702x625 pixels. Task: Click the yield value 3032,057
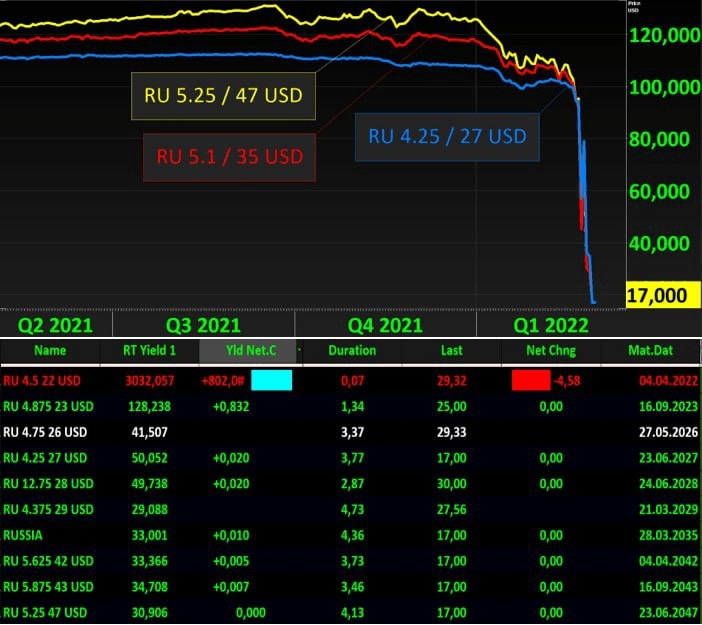tap(150, 381)
